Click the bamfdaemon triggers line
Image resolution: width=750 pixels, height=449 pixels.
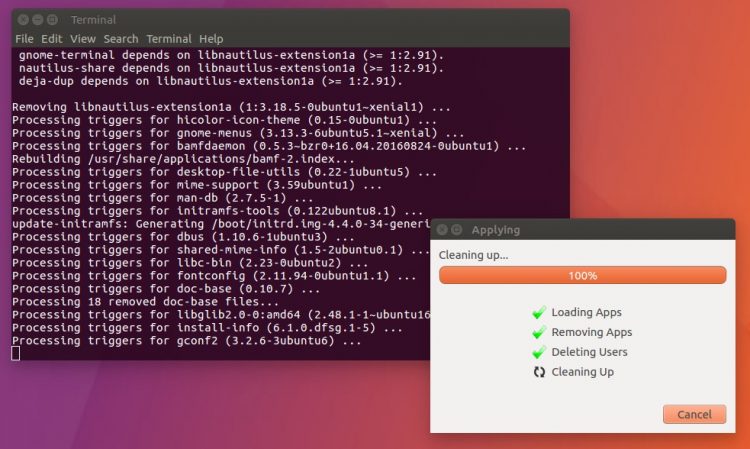coord(269,146)
